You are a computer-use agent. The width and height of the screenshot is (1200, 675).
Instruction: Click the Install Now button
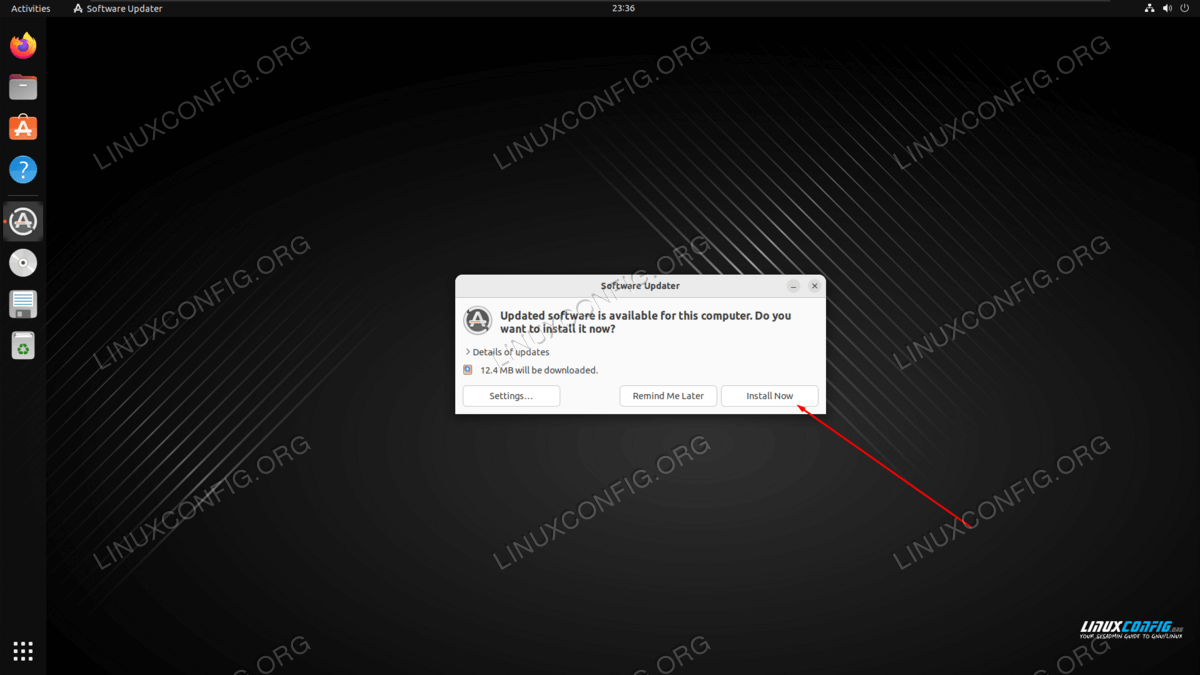pyautogui.click(x=770, y=396)
